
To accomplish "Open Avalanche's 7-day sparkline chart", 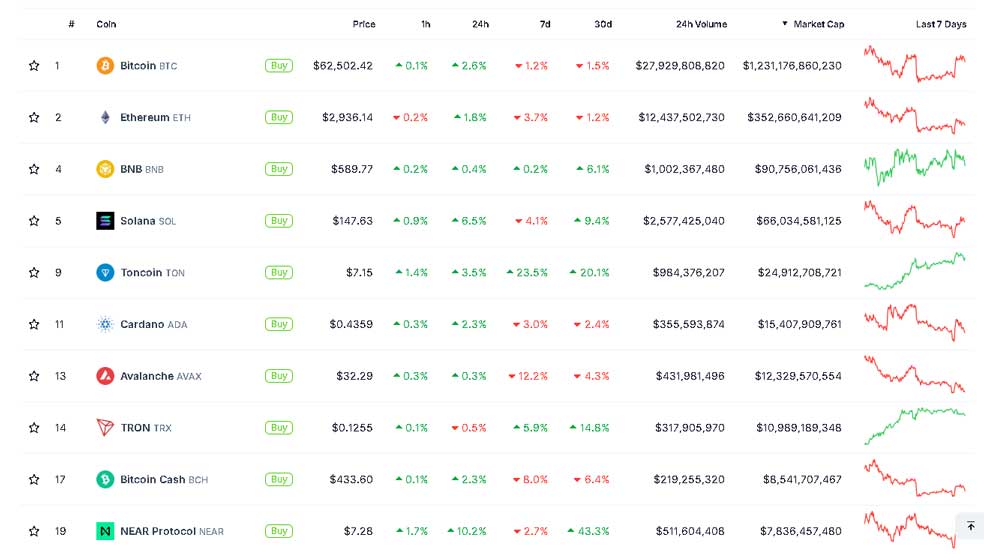I will [x=915, y=374].
